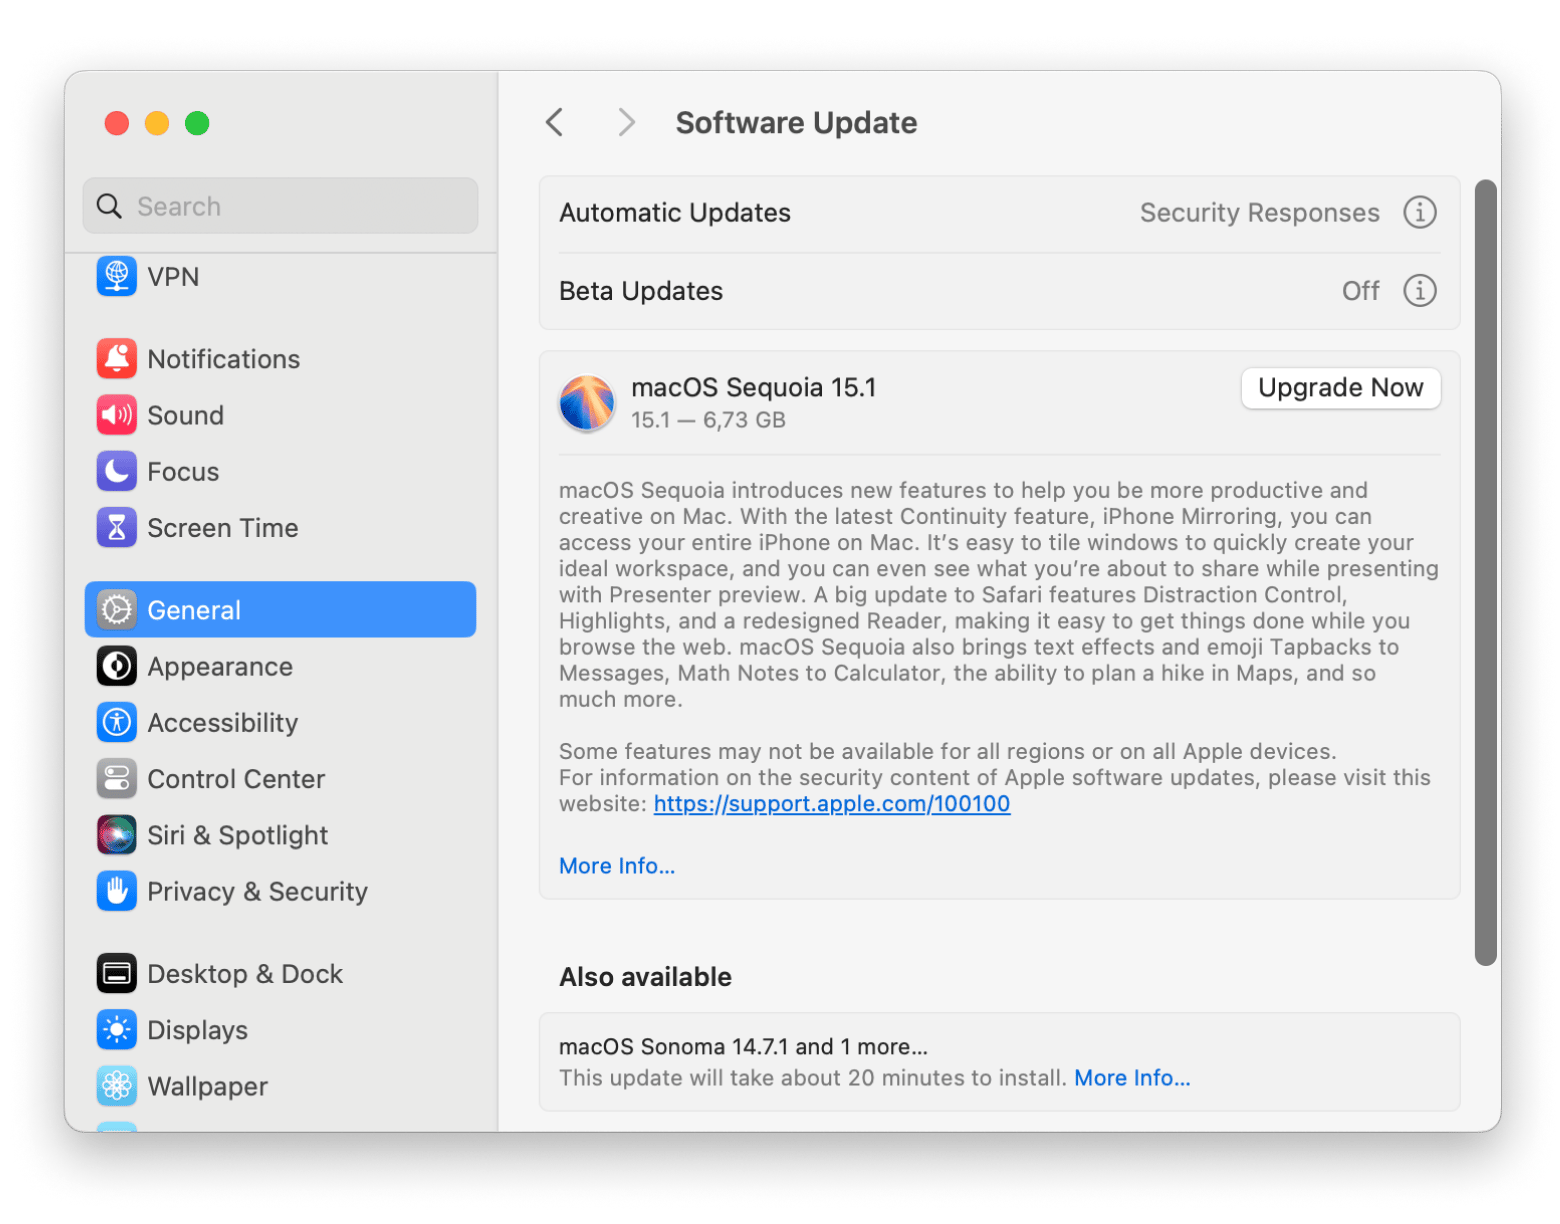Click the macOS Sequoia 15.1 title
This screenshot has width=1560, height=1224.
click(x=753, y=387)
